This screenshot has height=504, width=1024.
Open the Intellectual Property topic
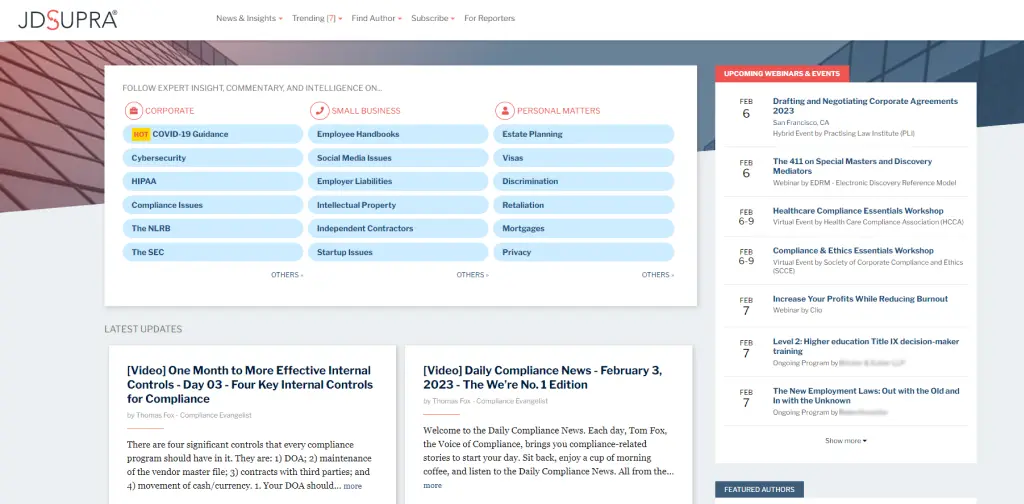click(x=398, y=205)
